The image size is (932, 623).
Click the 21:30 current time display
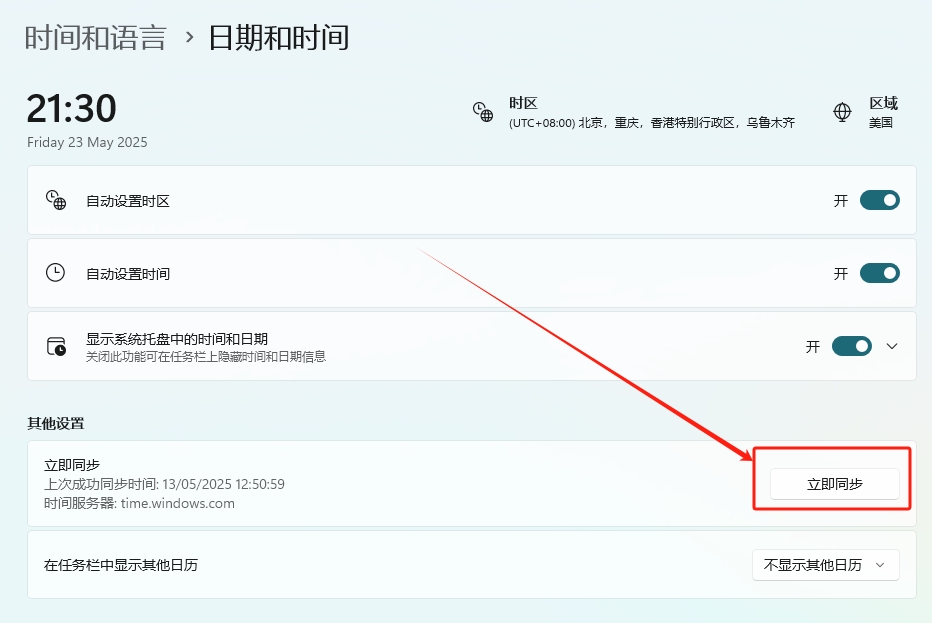point(71,108)
